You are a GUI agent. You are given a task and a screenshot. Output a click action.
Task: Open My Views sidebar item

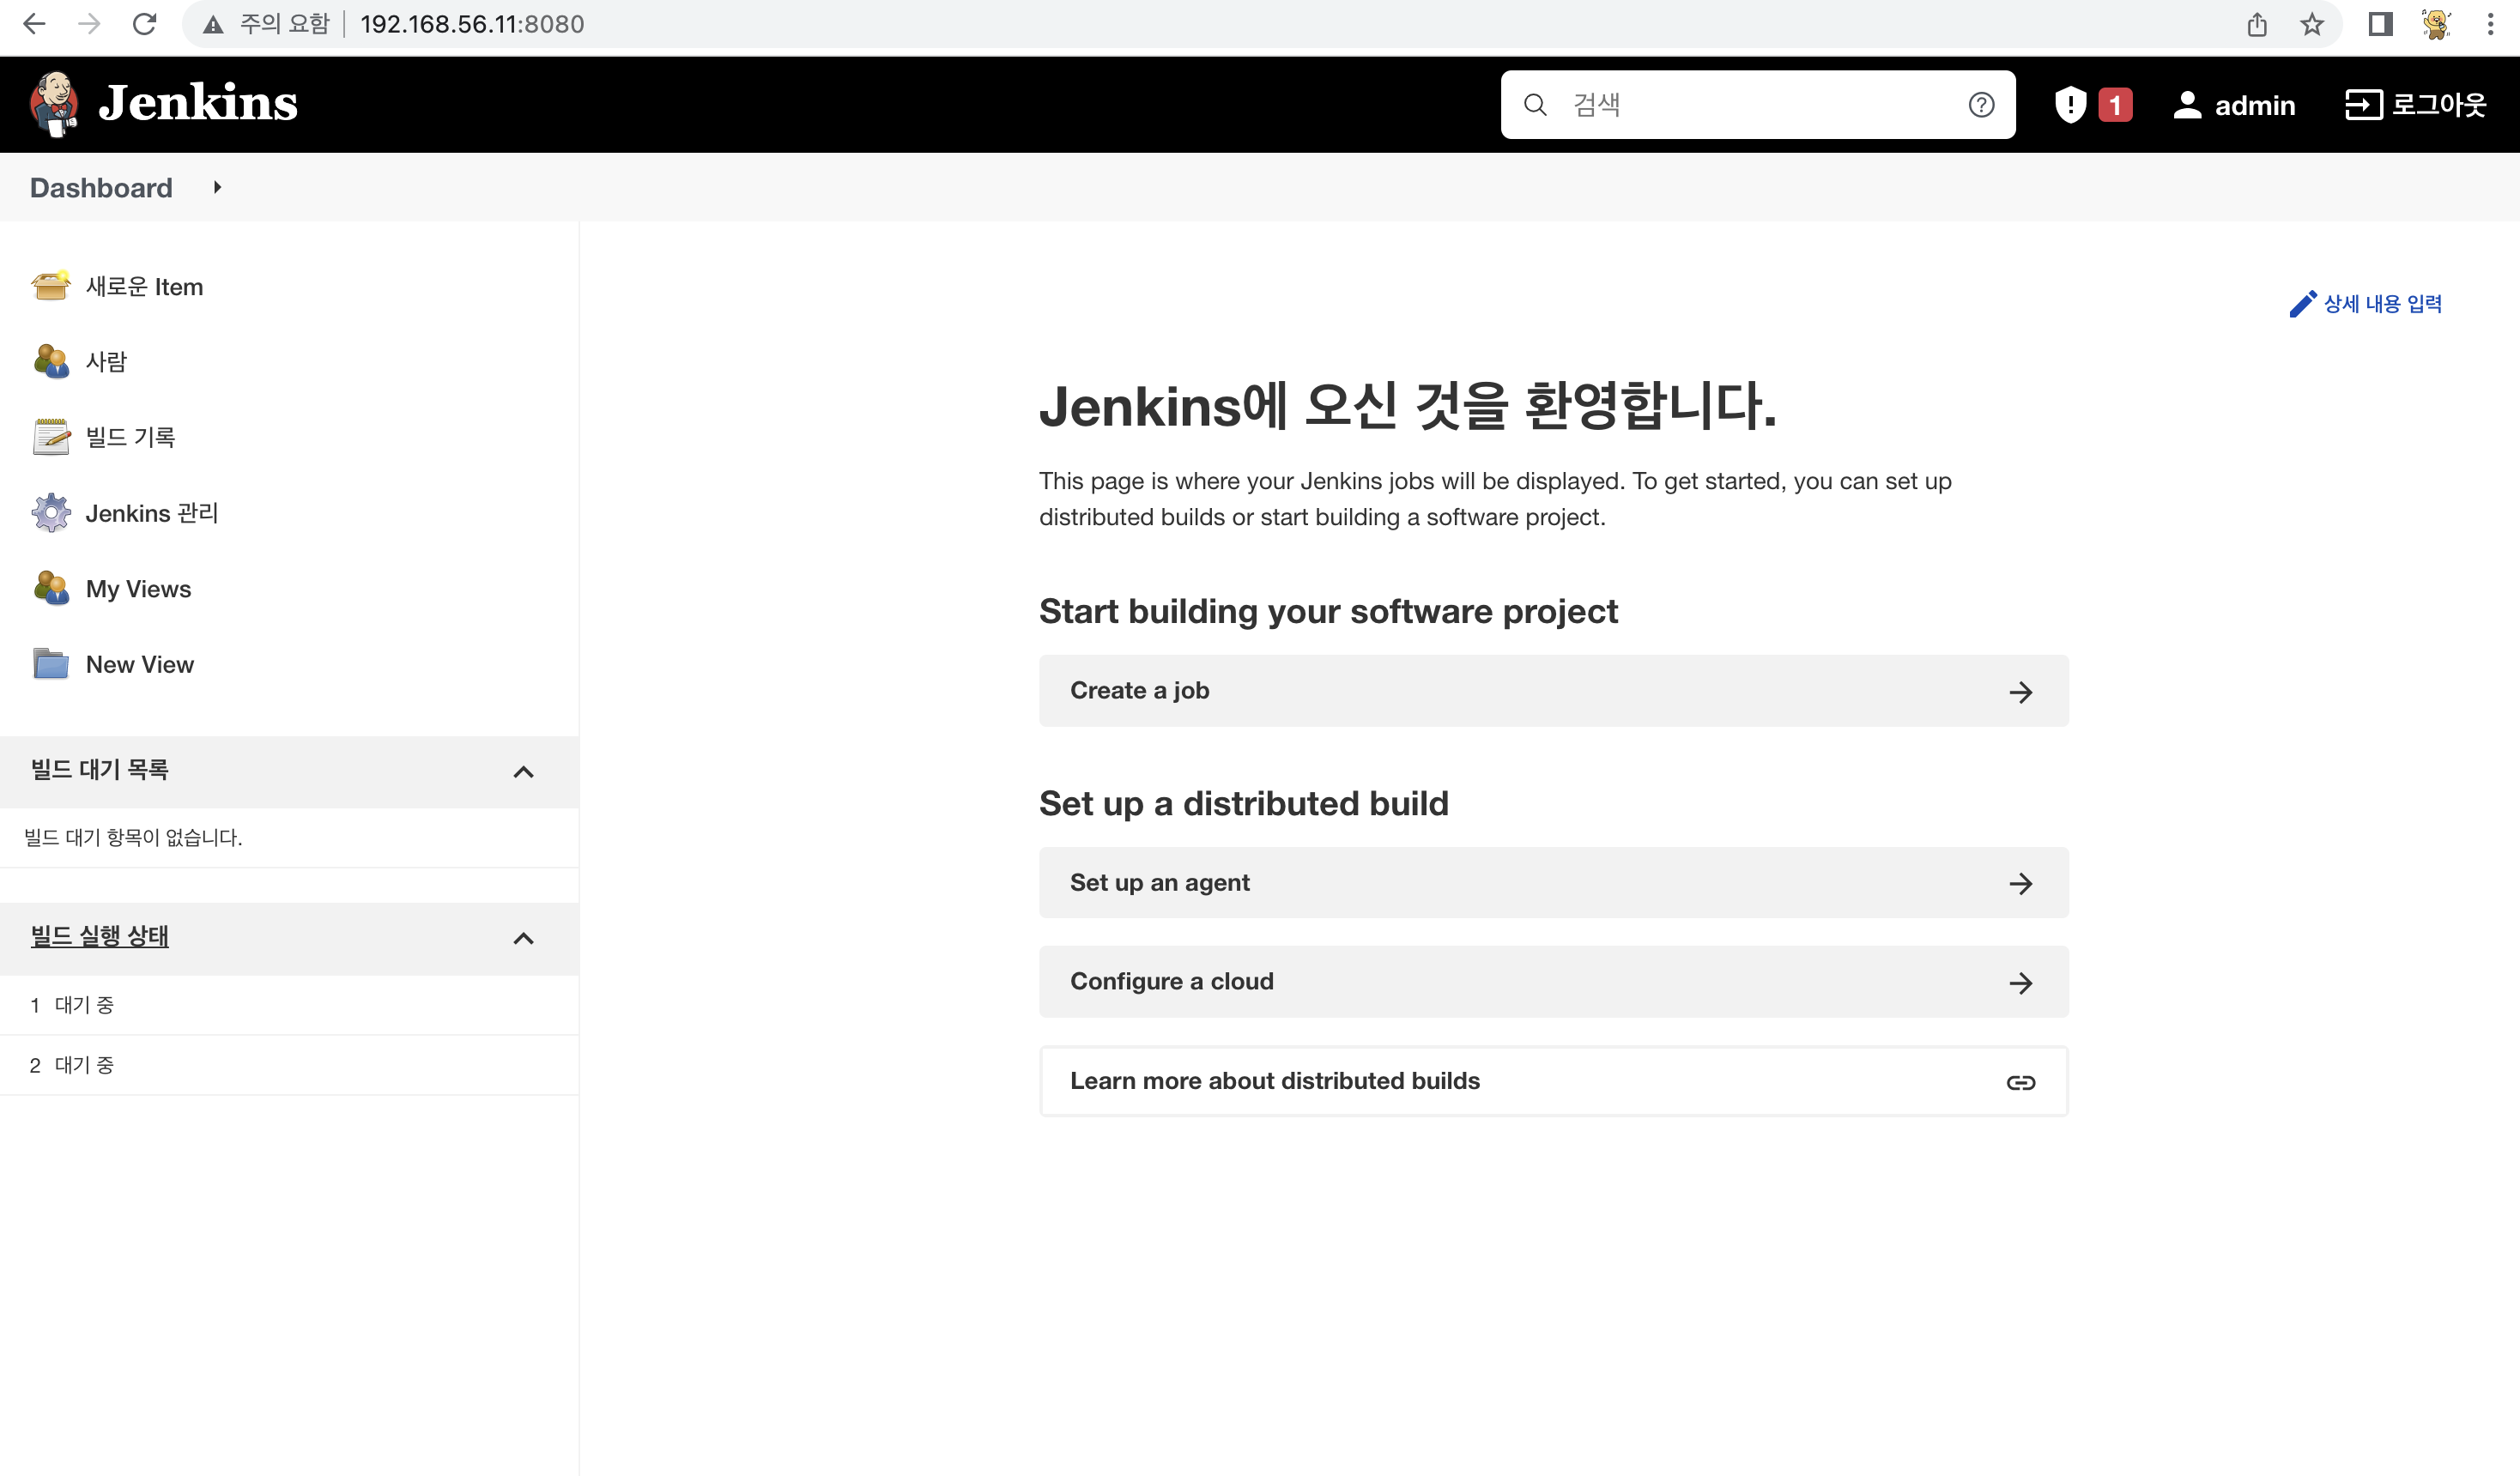pos(138,589)
